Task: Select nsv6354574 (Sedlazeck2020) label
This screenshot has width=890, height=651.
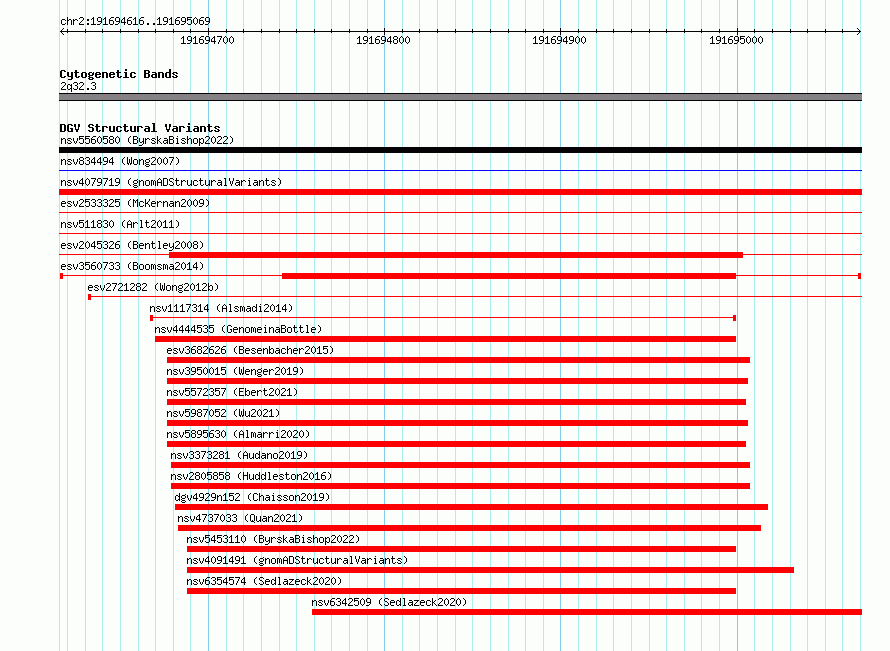Action: (264, 581)
